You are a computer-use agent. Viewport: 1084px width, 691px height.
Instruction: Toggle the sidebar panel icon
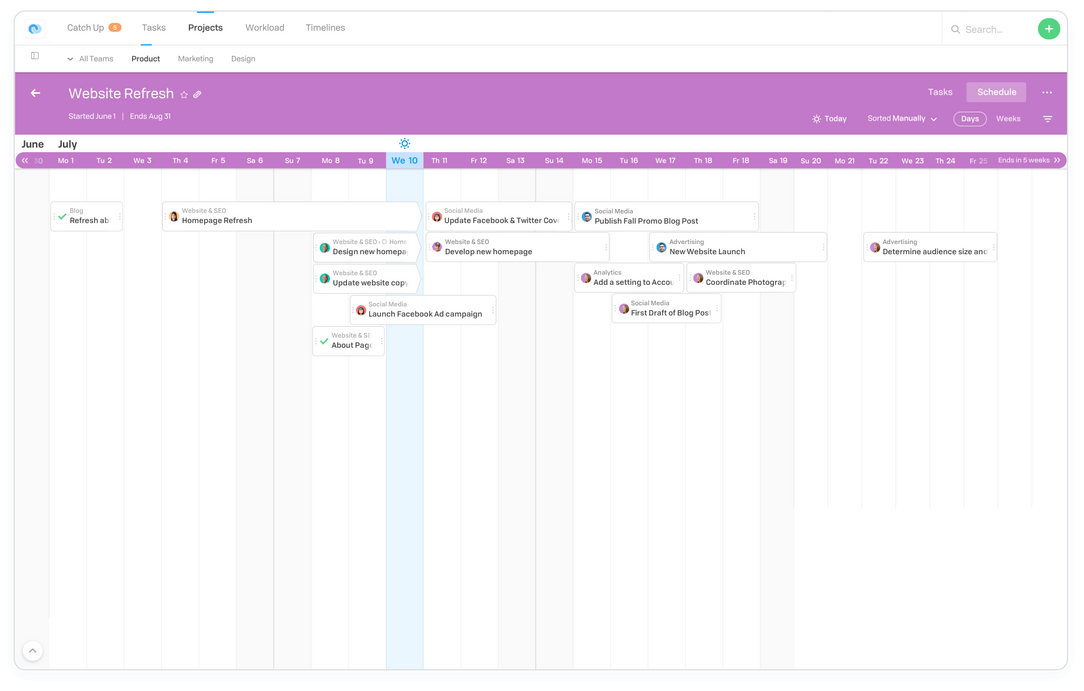tap(35, 56)
